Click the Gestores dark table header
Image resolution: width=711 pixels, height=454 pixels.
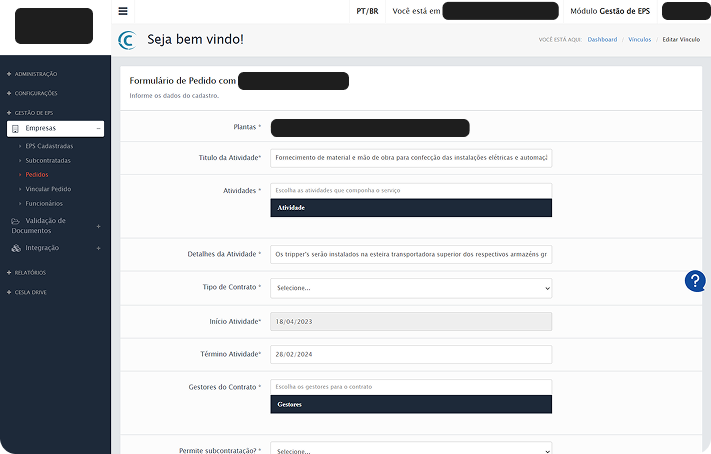coord(411,404)
